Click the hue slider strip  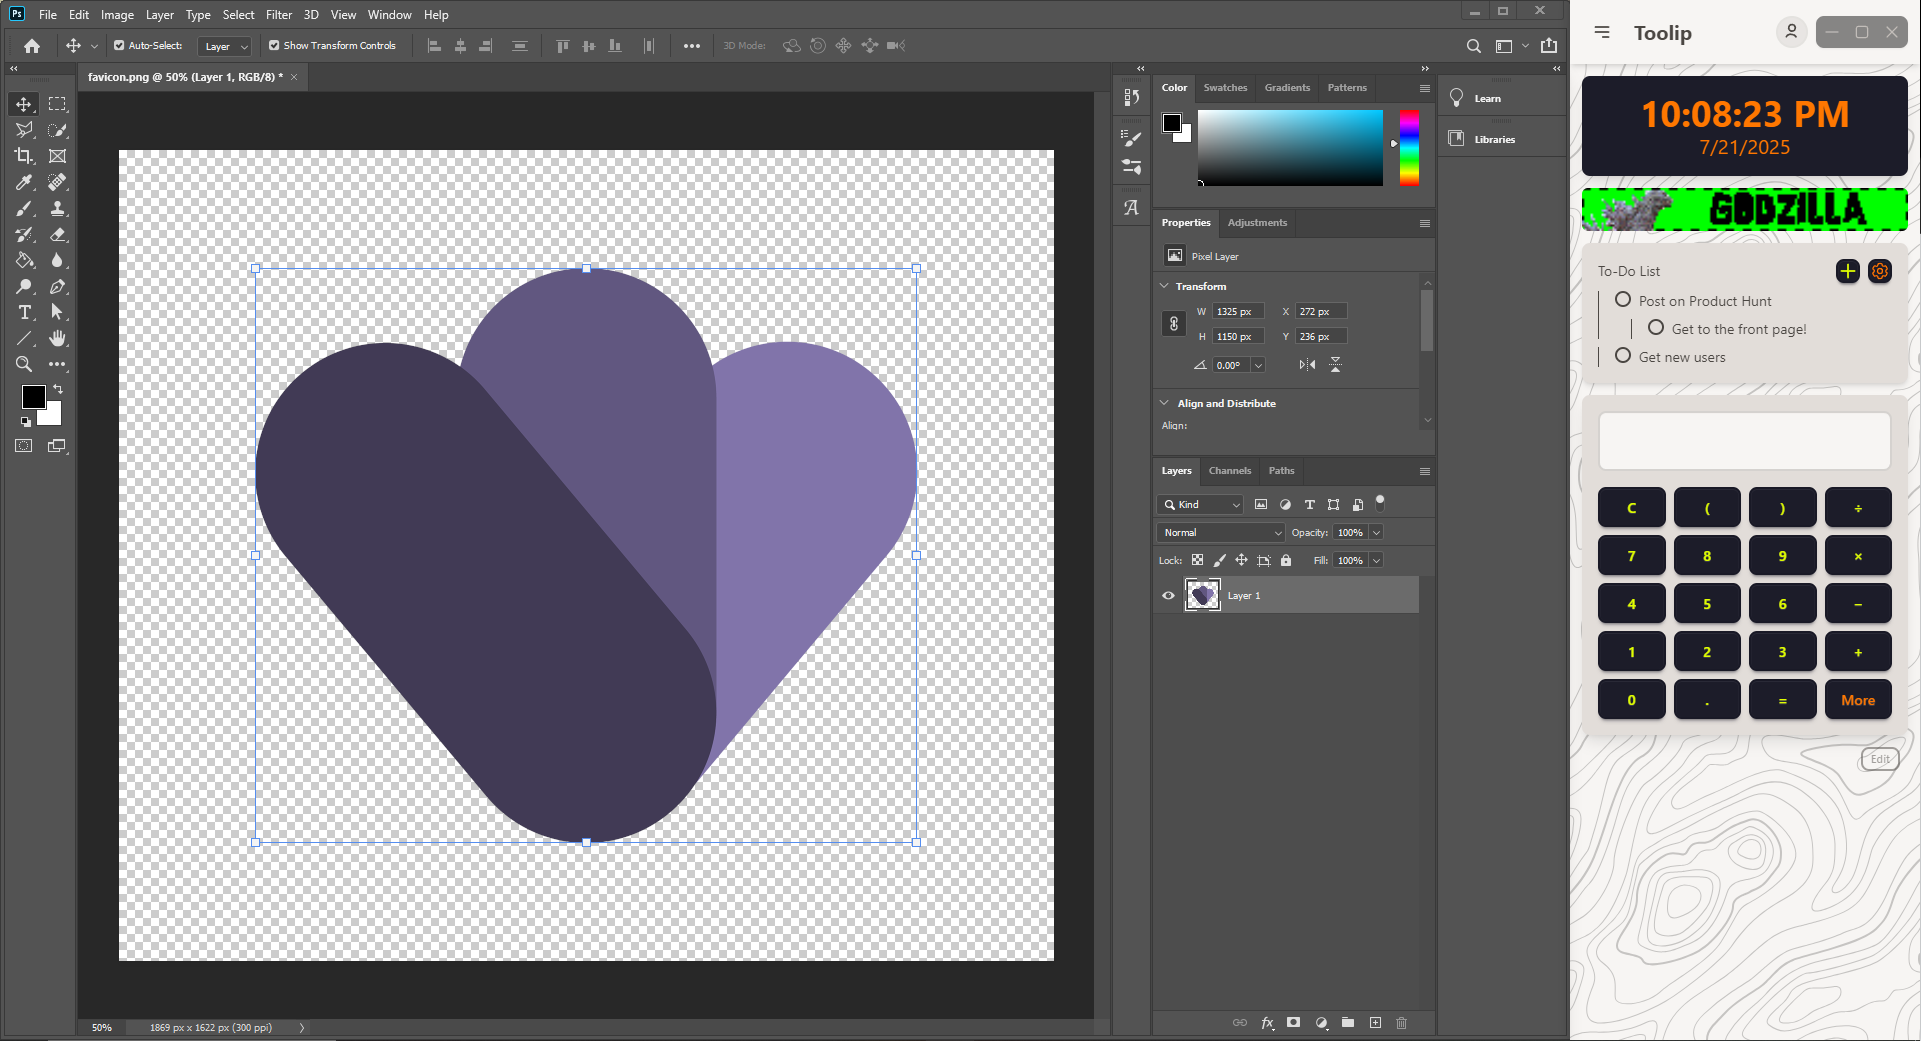click(1409, 148)
